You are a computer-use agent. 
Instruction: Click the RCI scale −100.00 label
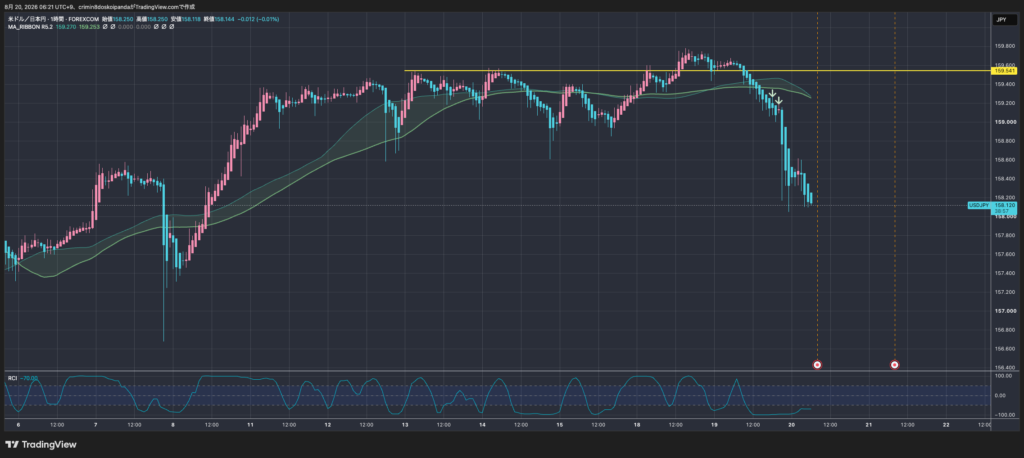[1004, 415]
